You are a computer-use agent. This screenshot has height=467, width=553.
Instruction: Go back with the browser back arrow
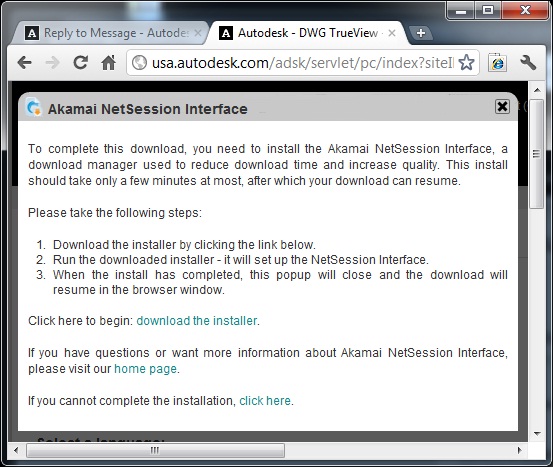tap(25, 63)
